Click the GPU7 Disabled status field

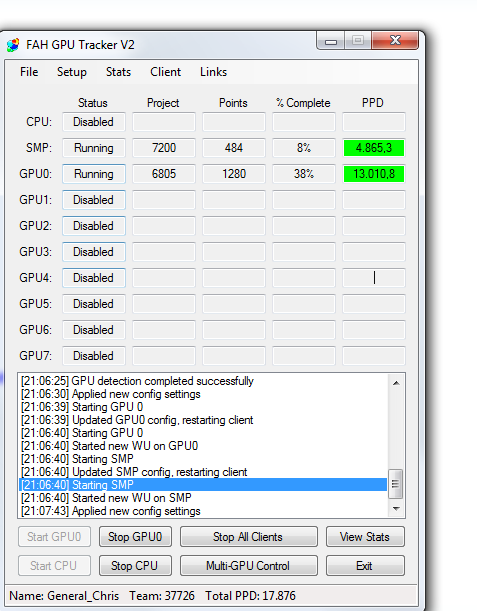pyautogui.click(x=94, y=356)
